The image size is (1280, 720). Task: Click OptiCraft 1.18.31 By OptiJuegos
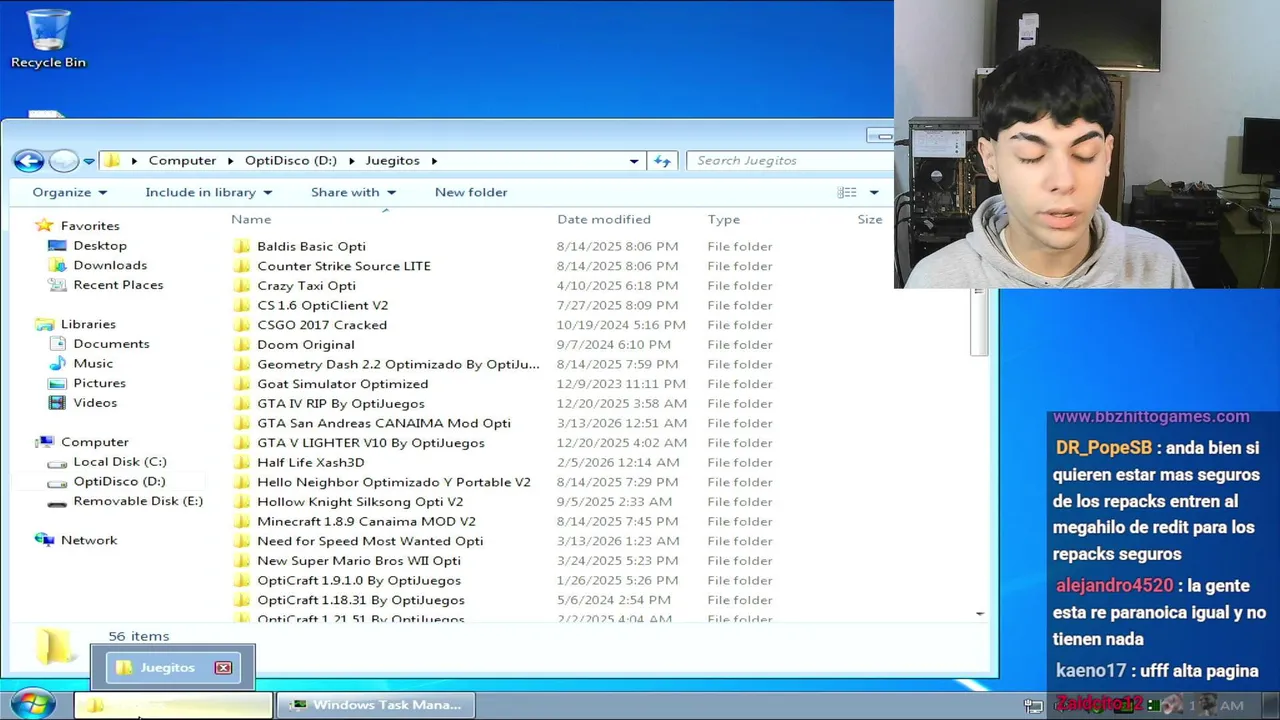pyautogui.click(x=361, y=600)
